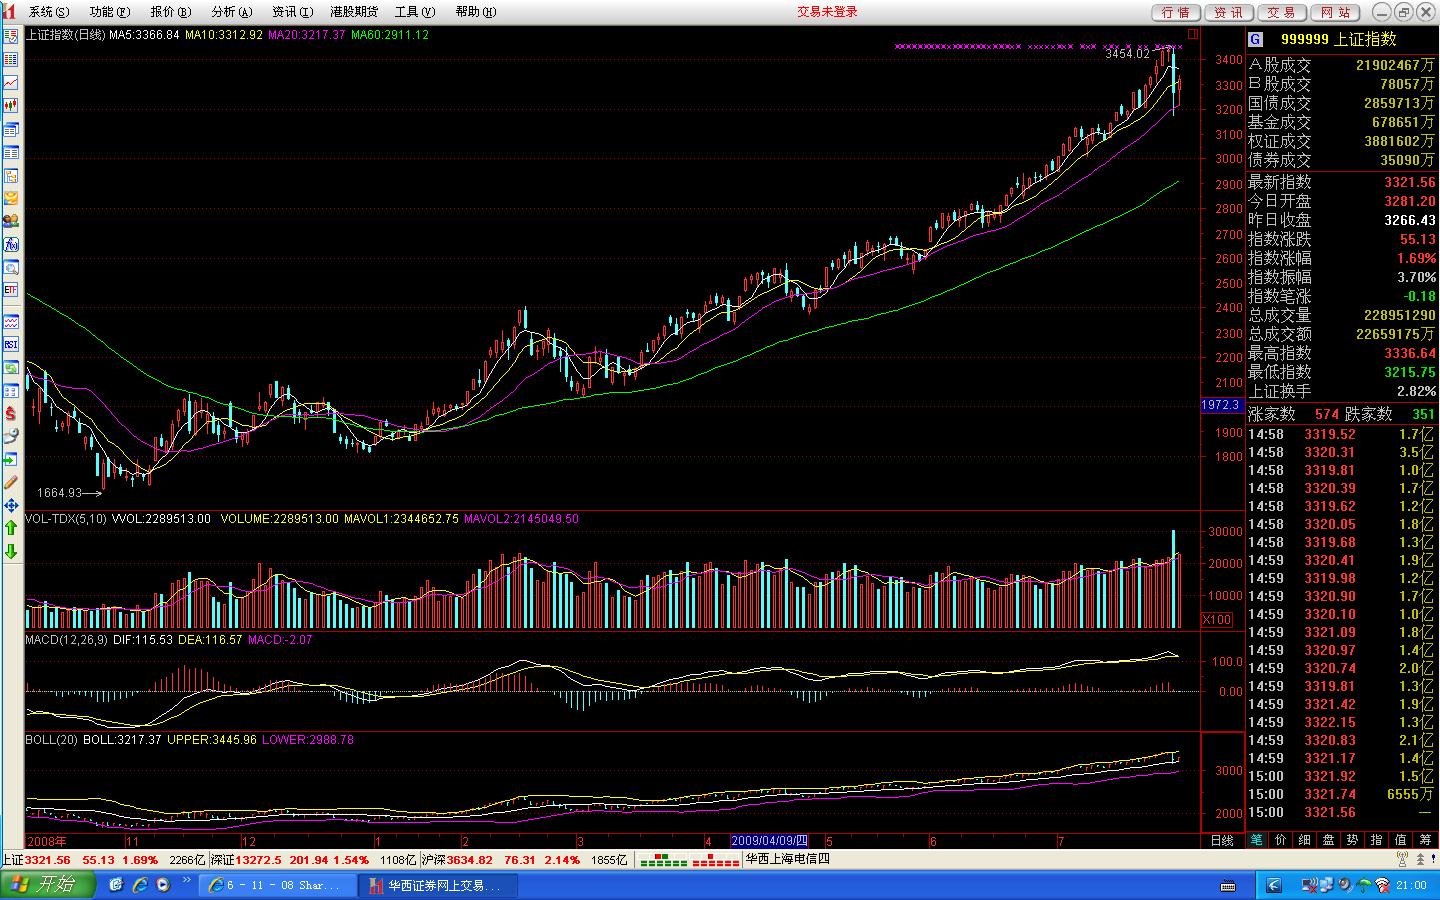Click the red dollar sign icon
Screen dimensions: 1440x900
[11, 414]
